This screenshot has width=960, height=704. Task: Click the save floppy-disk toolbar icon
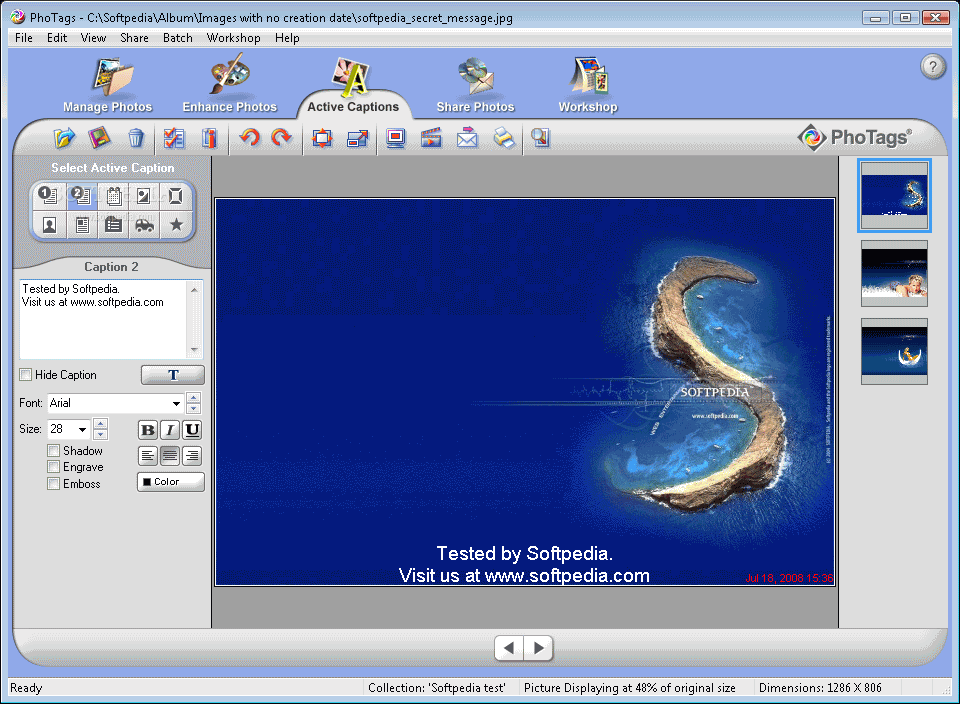click(99, 138)
